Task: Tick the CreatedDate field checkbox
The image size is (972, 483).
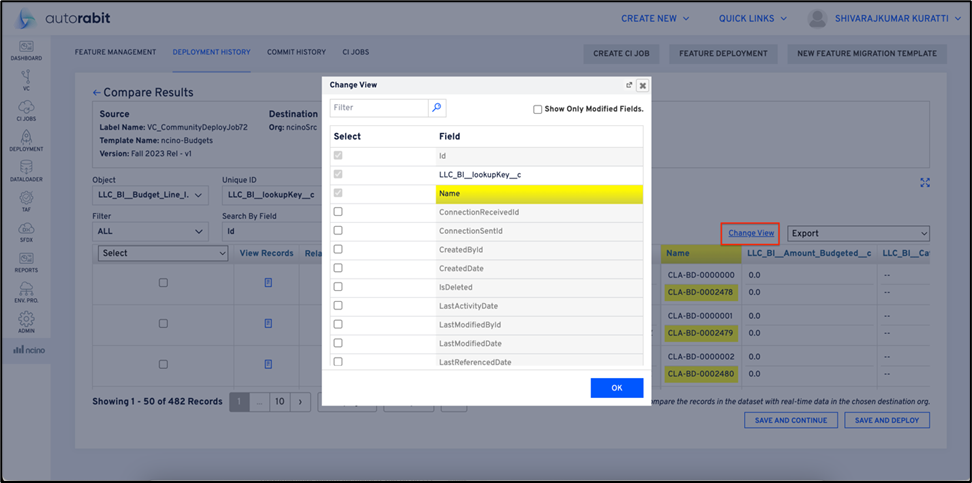Action: pyautogui.click(x=338, y=268)
